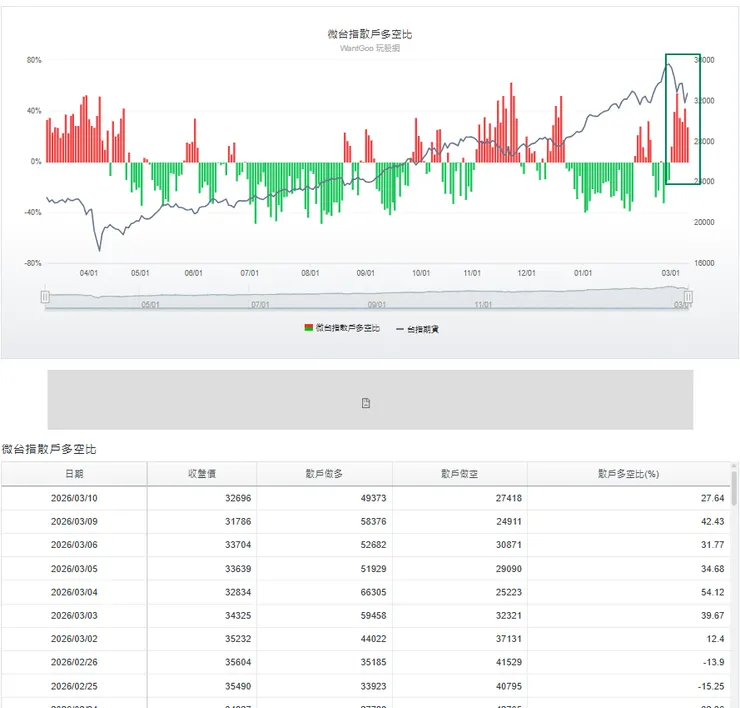Toggle the 台指期貨 legend line series
Screen dimensions: 740x708
tap(417, 329)
